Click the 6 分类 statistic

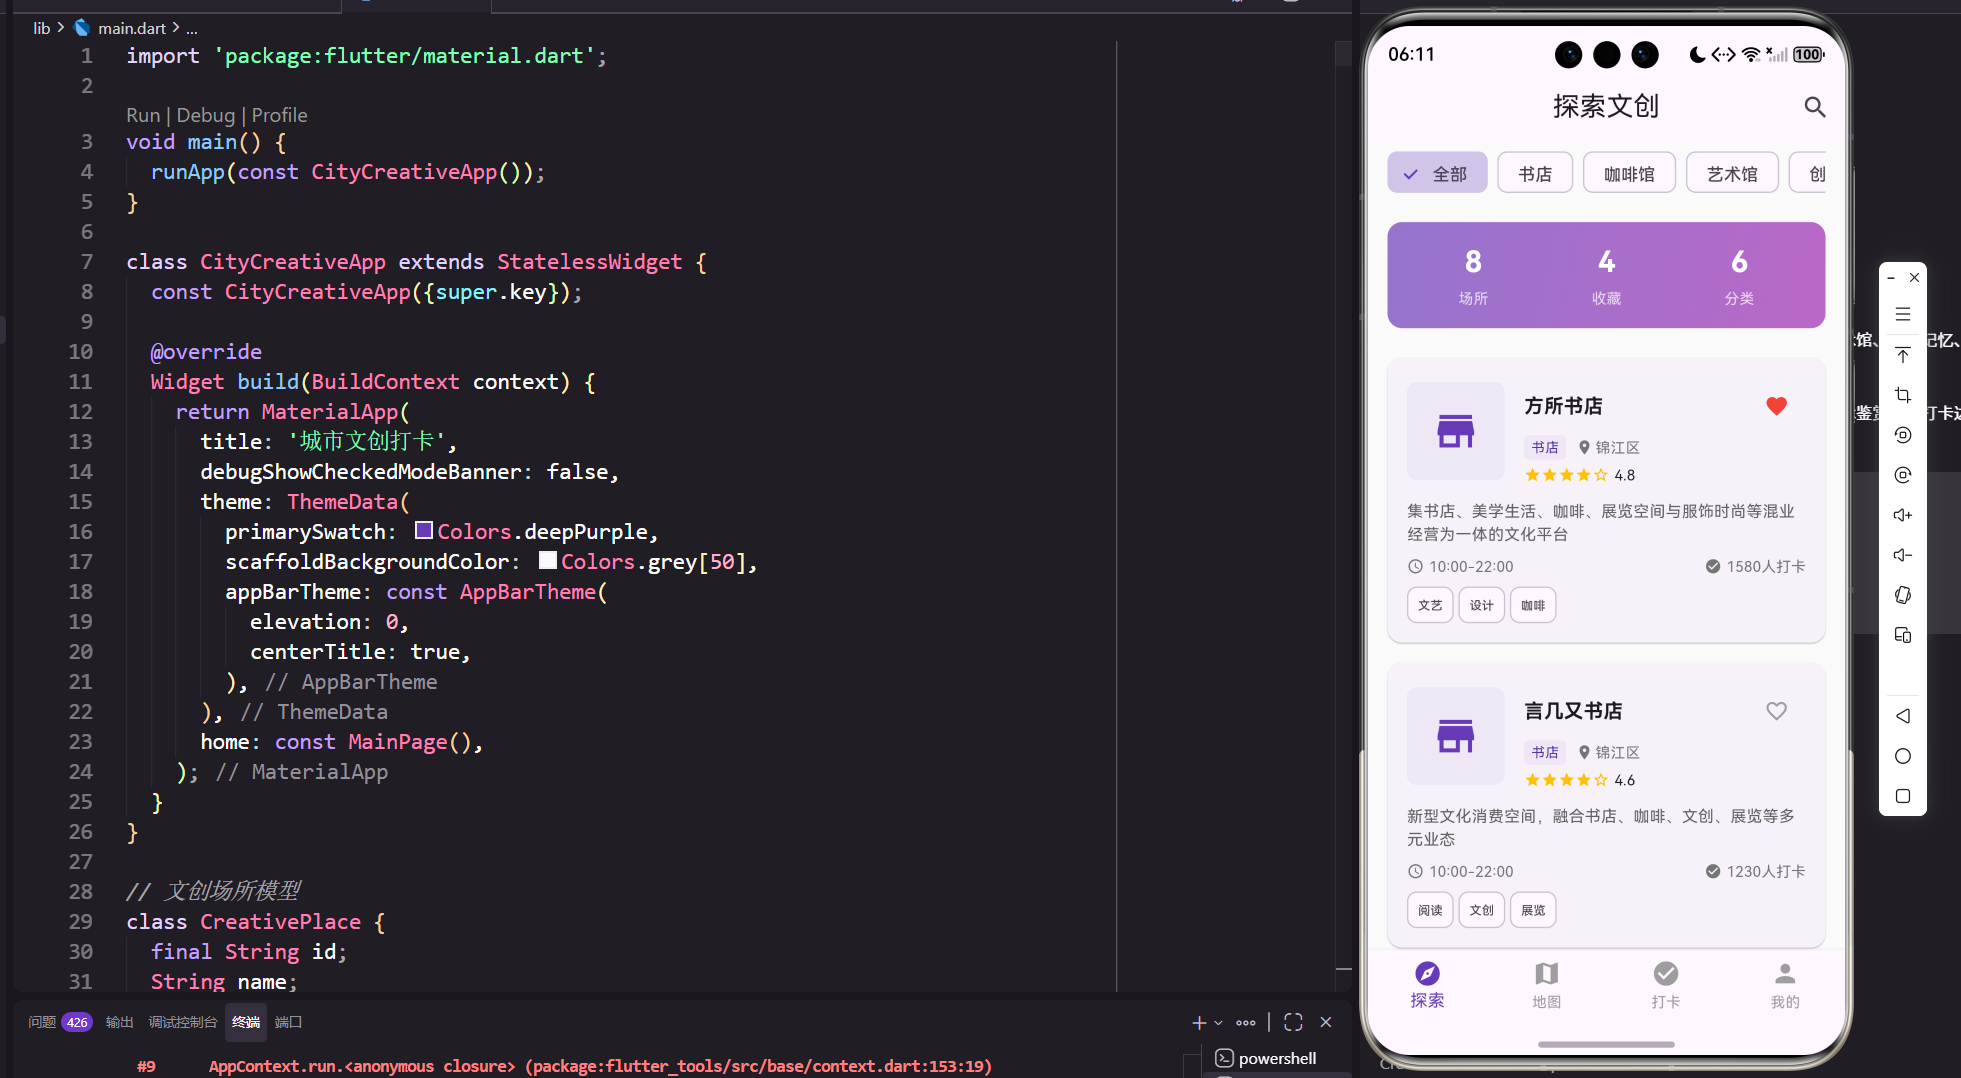tap(1739, 275)
